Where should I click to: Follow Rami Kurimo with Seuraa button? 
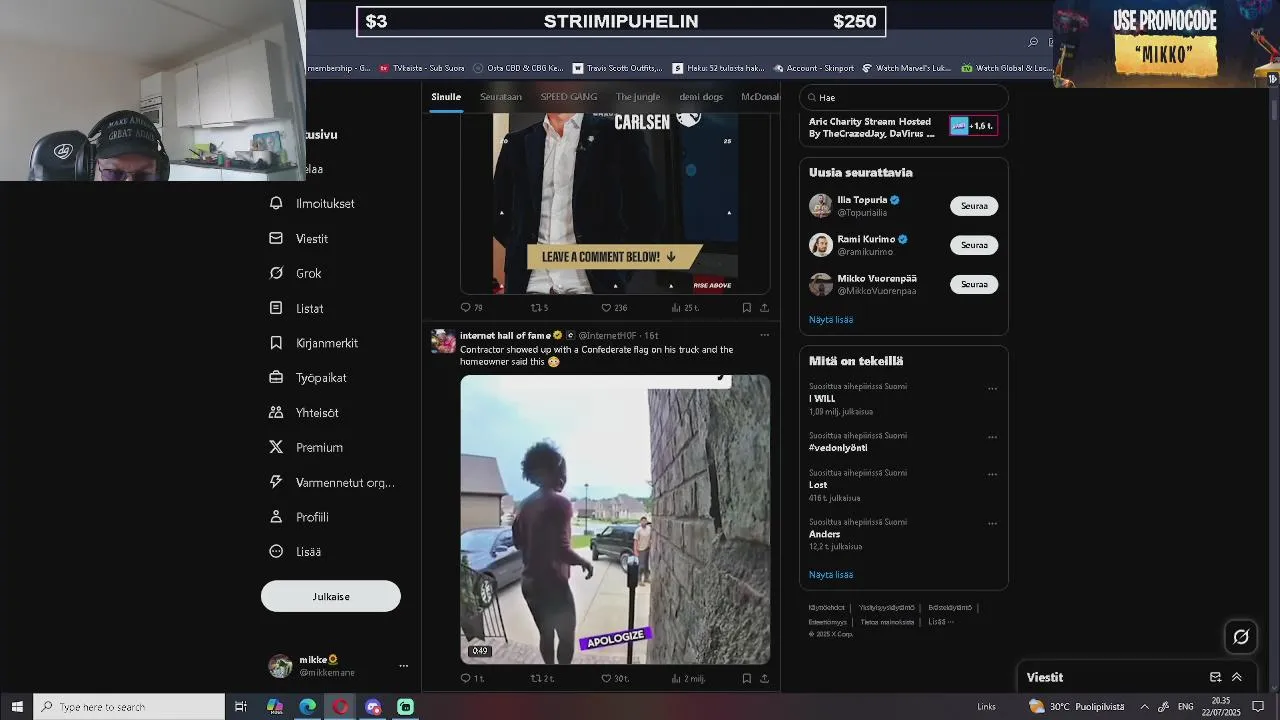click(974, 245)
